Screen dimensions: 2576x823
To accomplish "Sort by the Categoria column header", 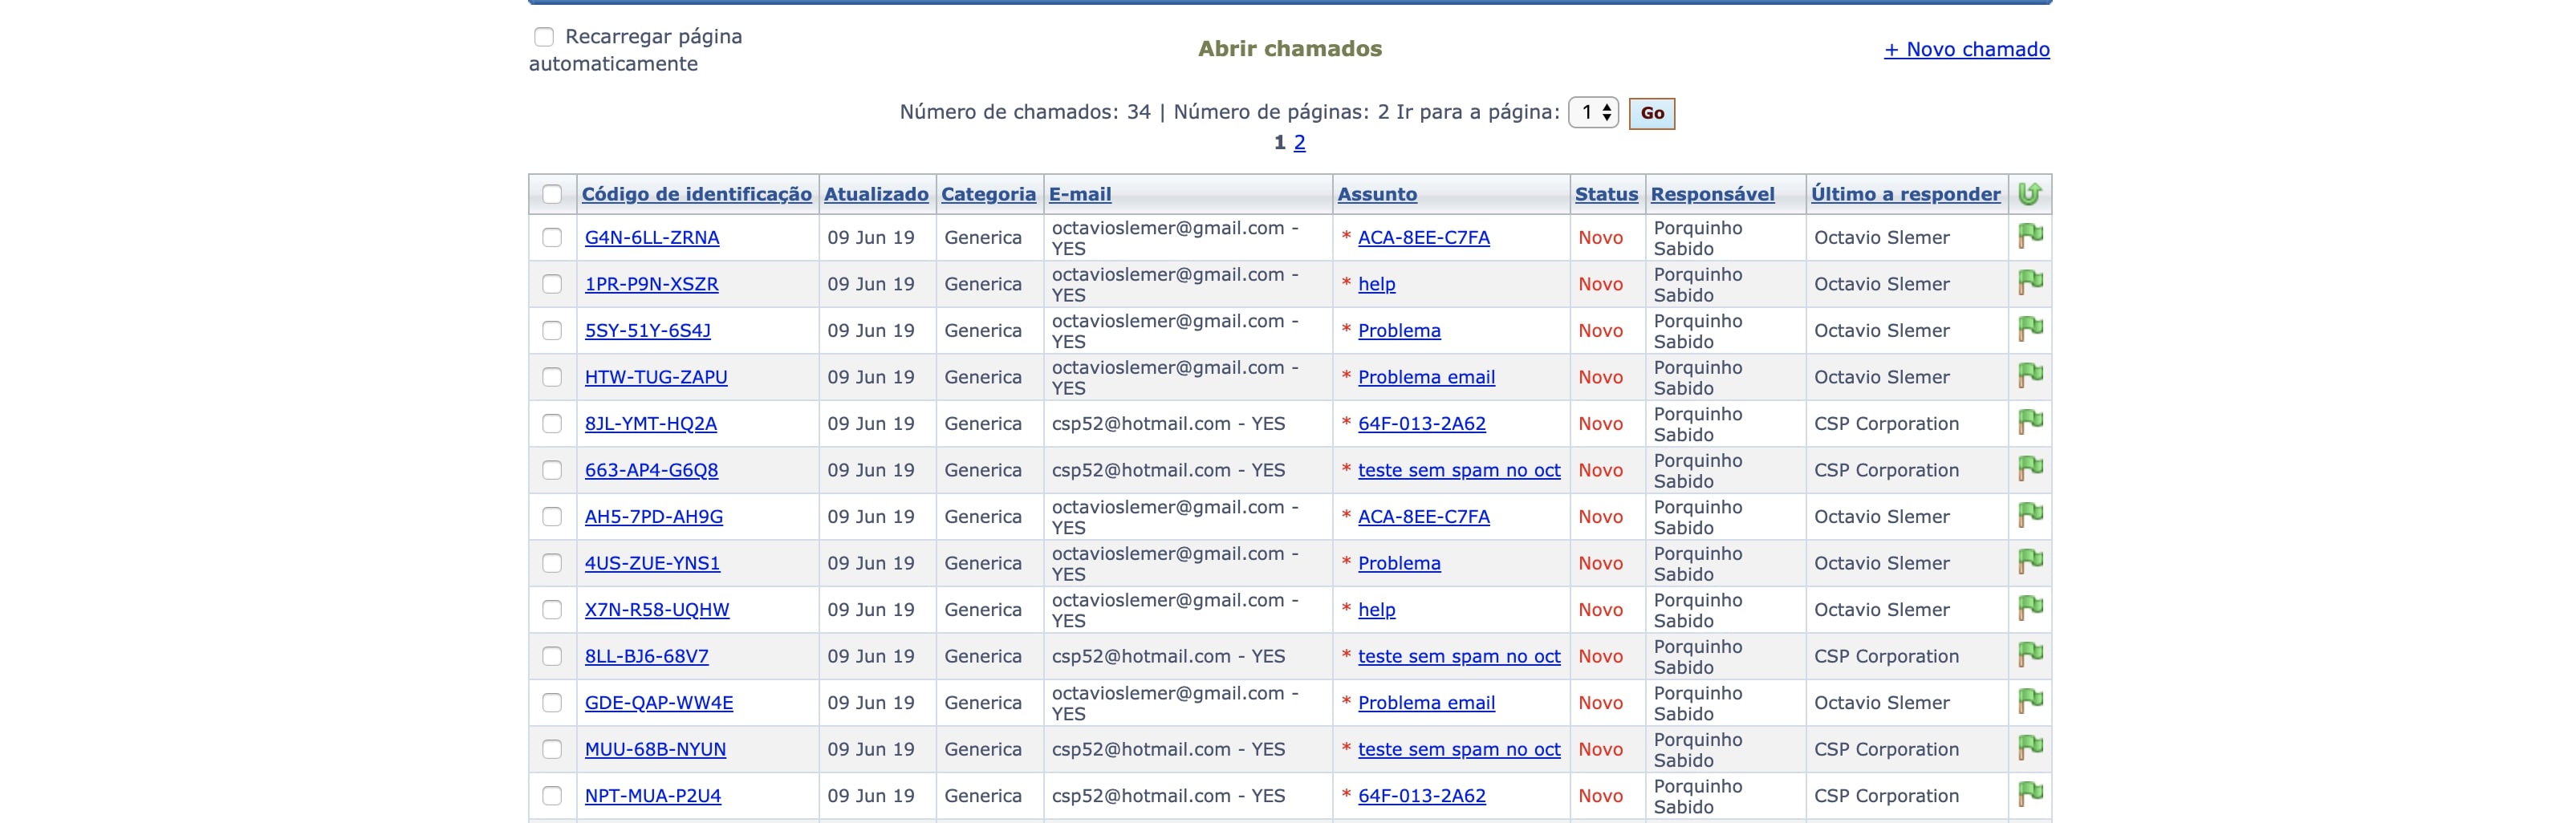I will pyautogui.click(x=988, y=194).
